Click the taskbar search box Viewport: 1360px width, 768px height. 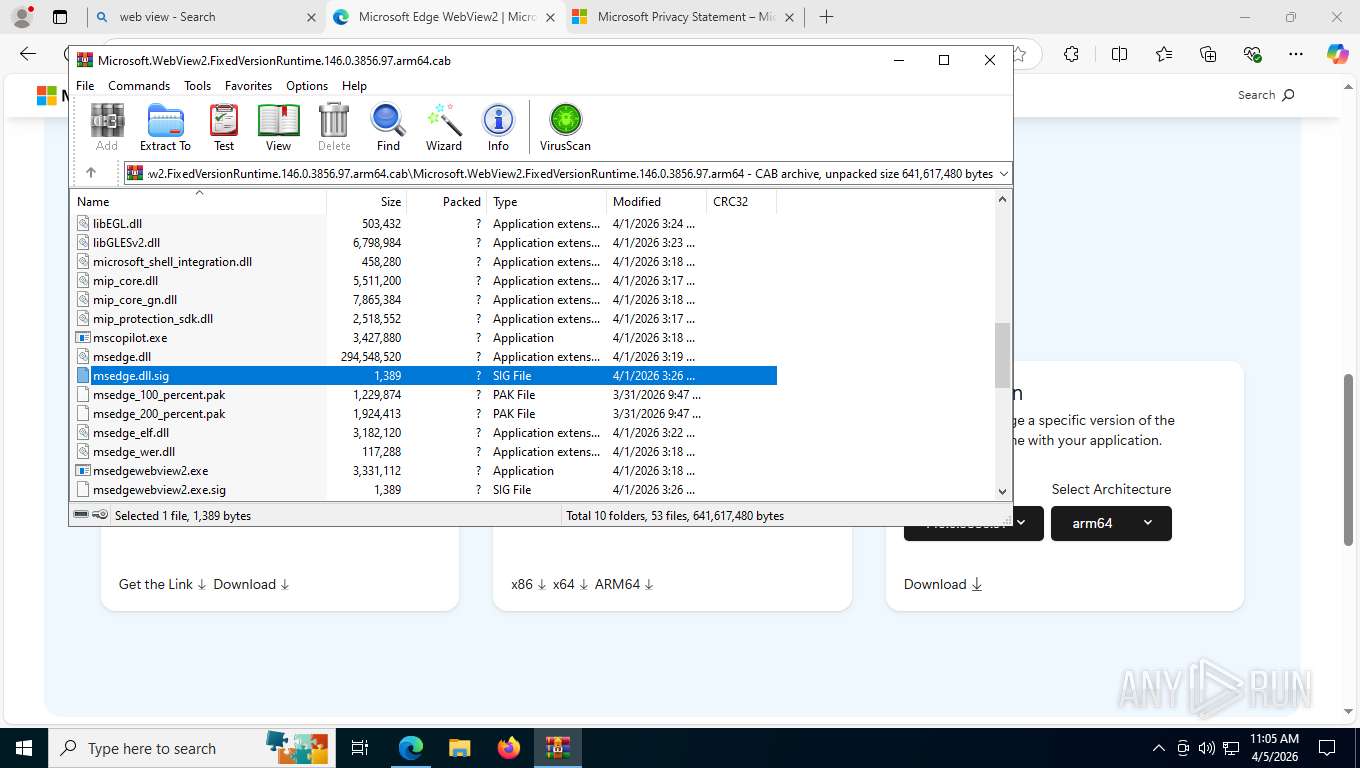(191, 748)
